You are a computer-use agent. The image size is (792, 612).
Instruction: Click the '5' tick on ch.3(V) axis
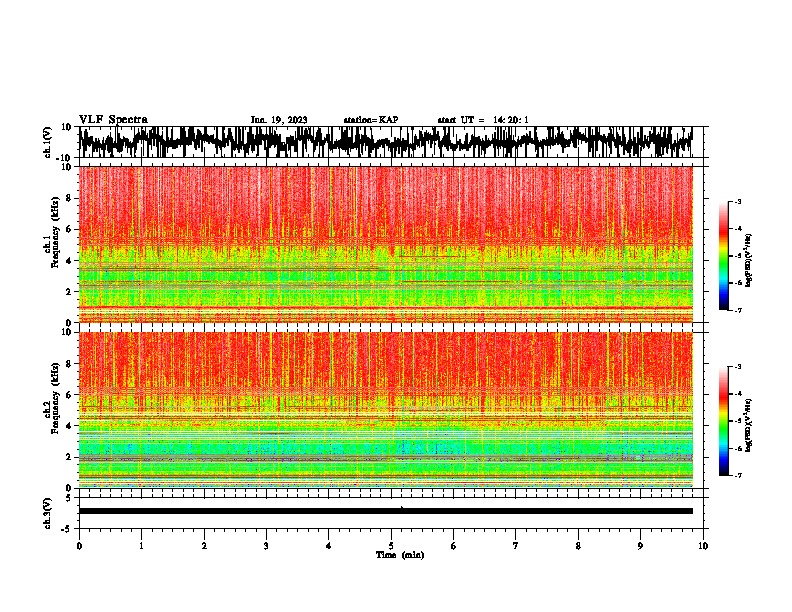click(x=69, y=498)
